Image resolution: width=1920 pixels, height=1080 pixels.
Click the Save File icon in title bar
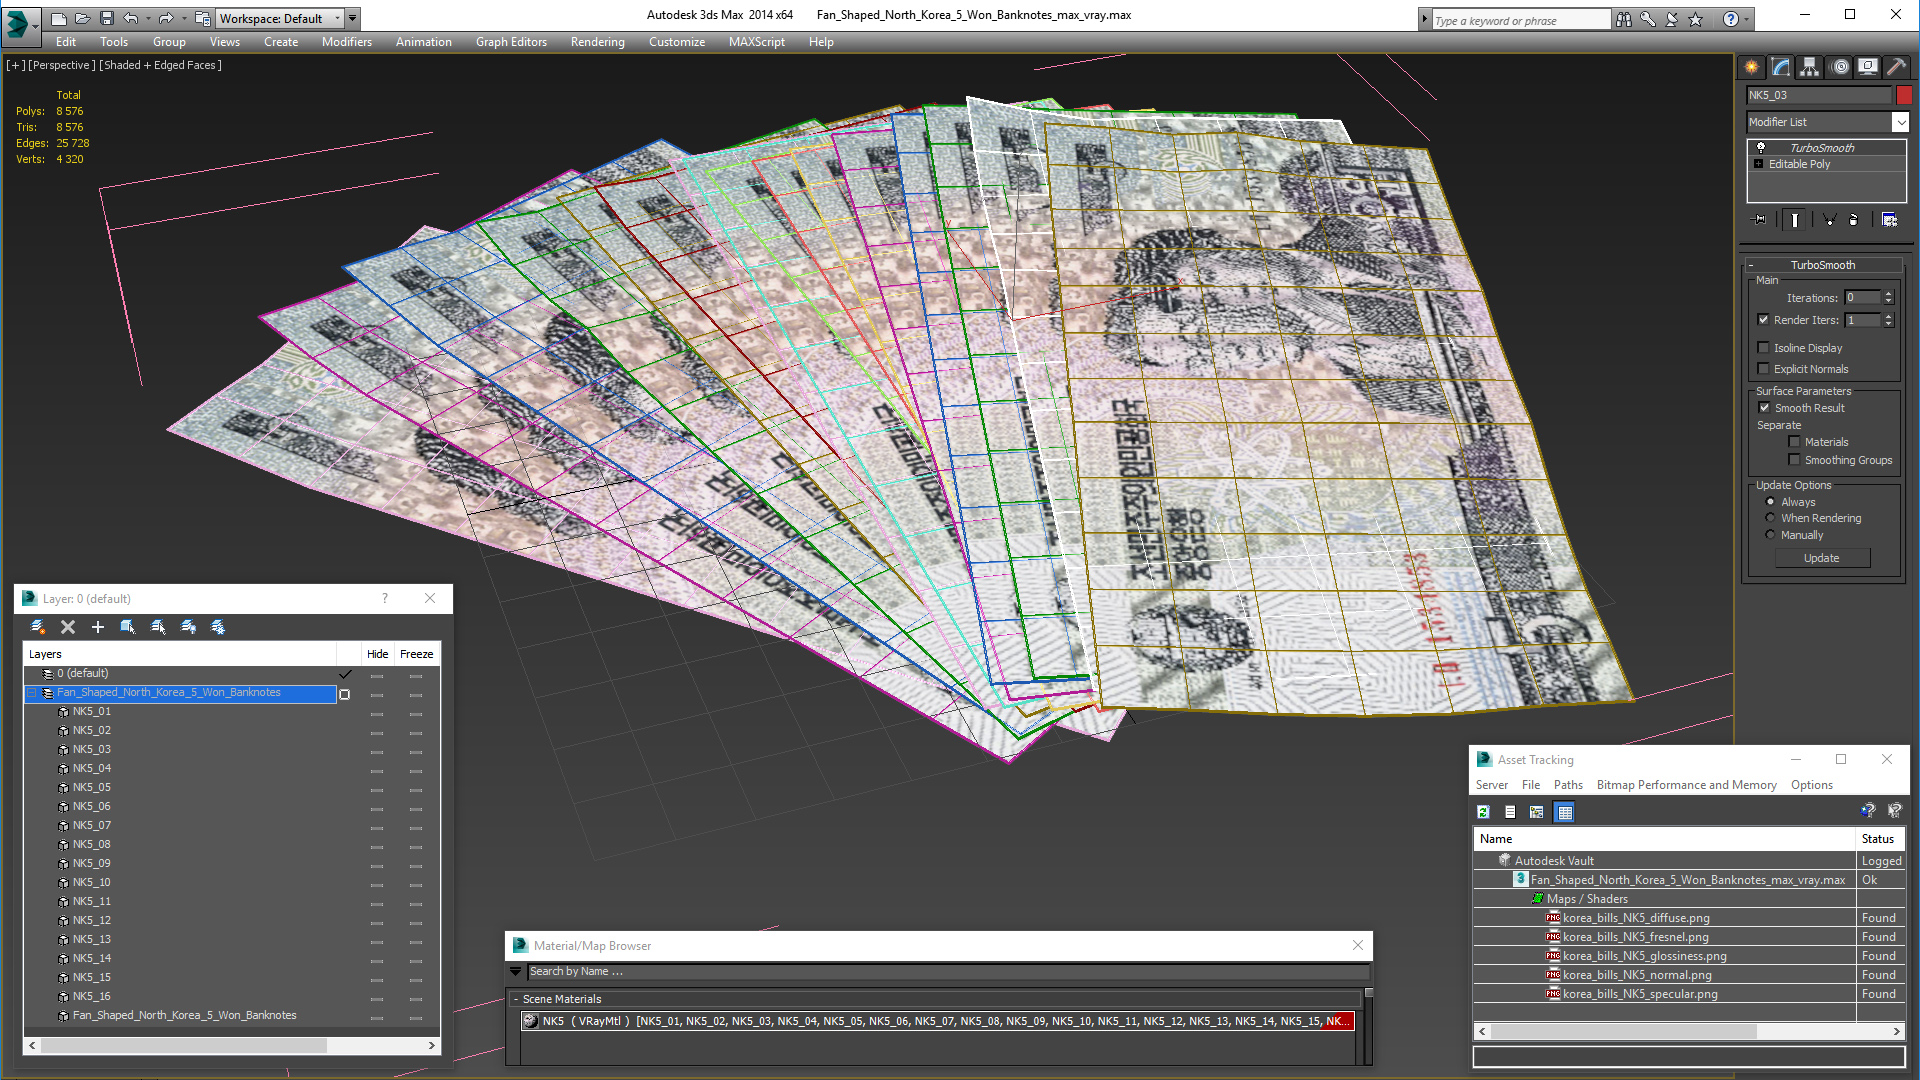(x=107, y=18)
